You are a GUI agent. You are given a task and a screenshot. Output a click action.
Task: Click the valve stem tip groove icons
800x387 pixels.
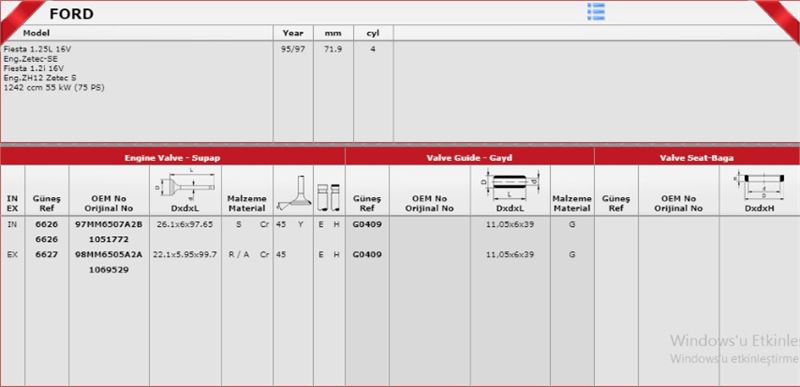click(x=329, y=197)
